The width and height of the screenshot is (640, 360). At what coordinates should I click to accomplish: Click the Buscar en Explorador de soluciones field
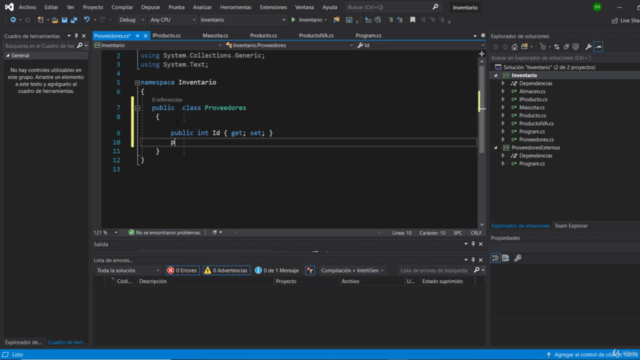pyautogui.click(x=565, y=58)
